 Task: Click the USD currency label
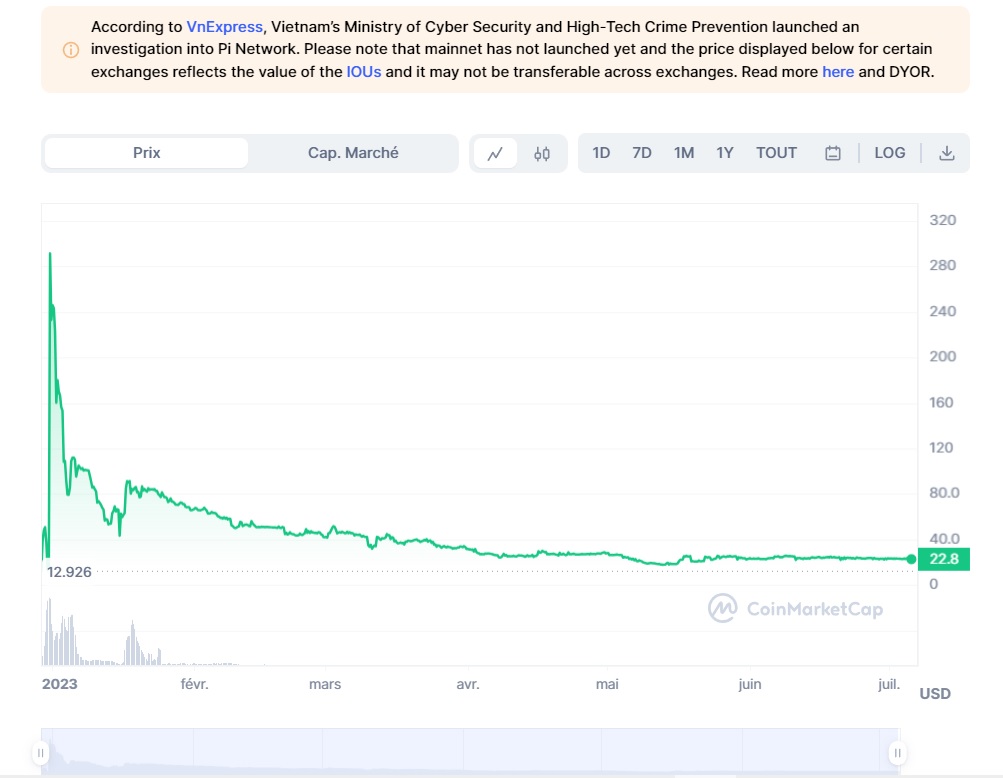click(935, 694)
